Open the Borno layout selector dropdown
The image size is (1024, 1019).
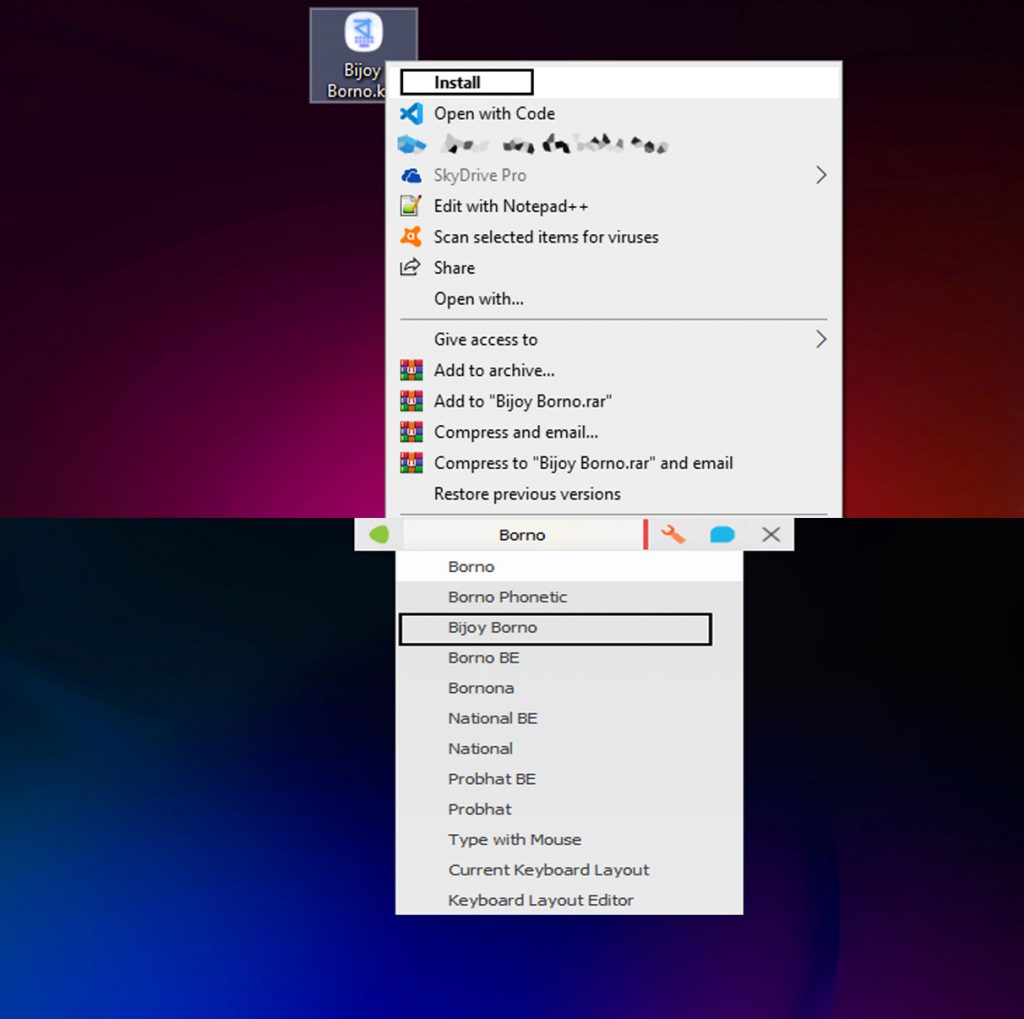coord(522,535)
